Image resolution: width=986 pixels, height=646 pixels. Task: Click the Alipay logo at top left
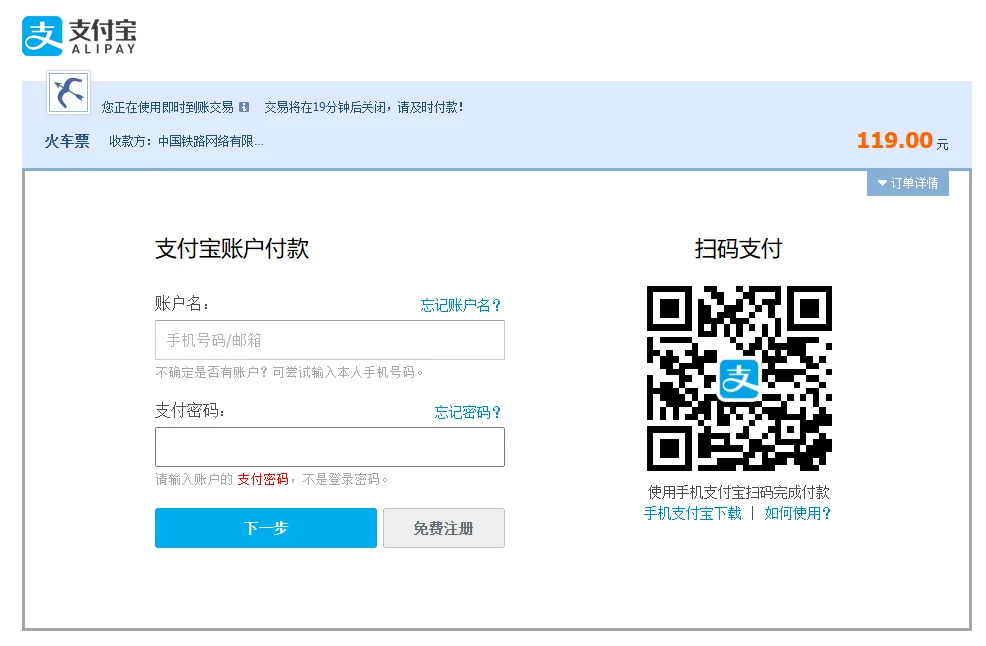point(79,36)
